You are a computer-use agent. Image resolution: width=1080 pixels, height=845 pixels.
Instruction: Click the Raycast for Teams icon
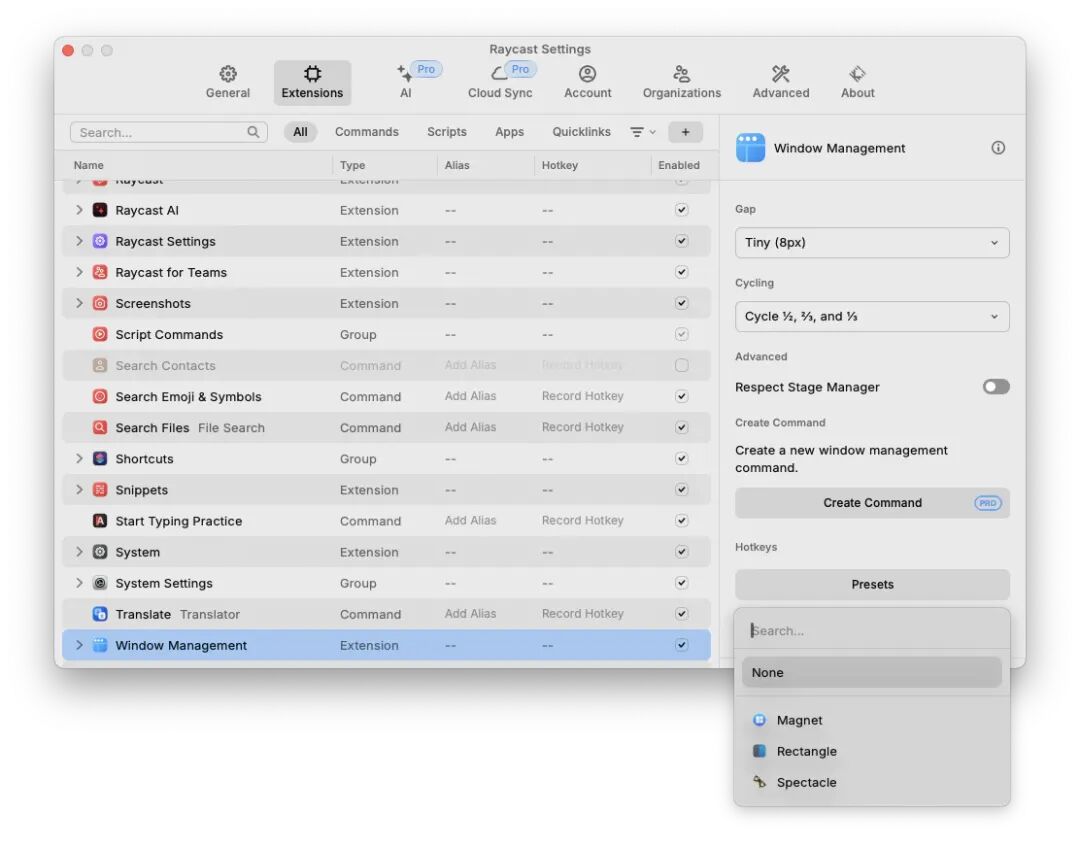click(x=100, y=272)
